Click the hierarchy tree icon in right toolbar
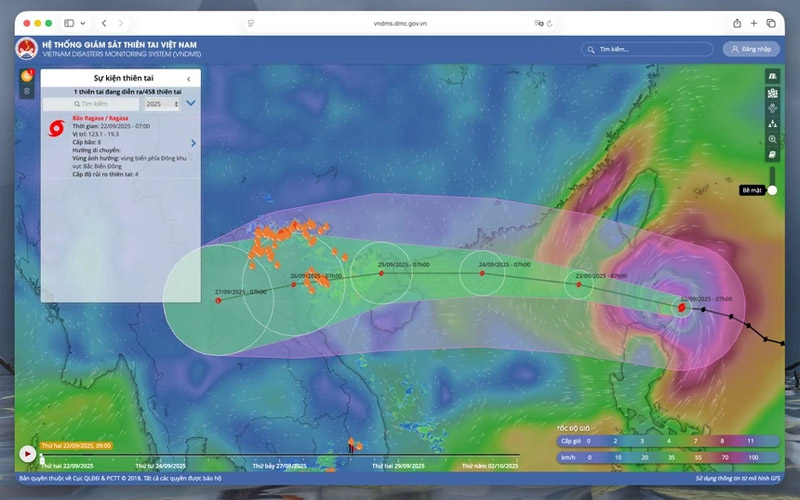Image resolution: width=800 pixels, height=500 pixels. 772,124
